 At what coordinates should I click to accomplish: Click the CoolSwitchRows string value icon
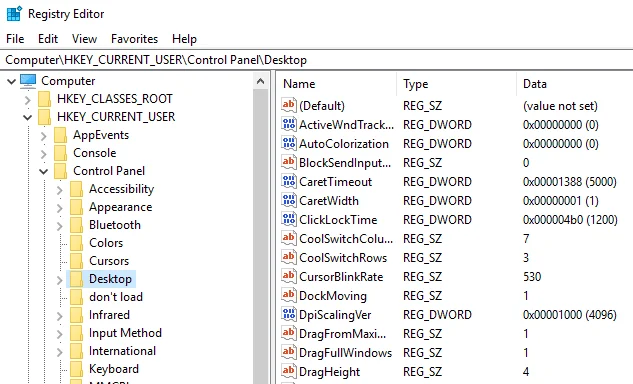(289, 257)
